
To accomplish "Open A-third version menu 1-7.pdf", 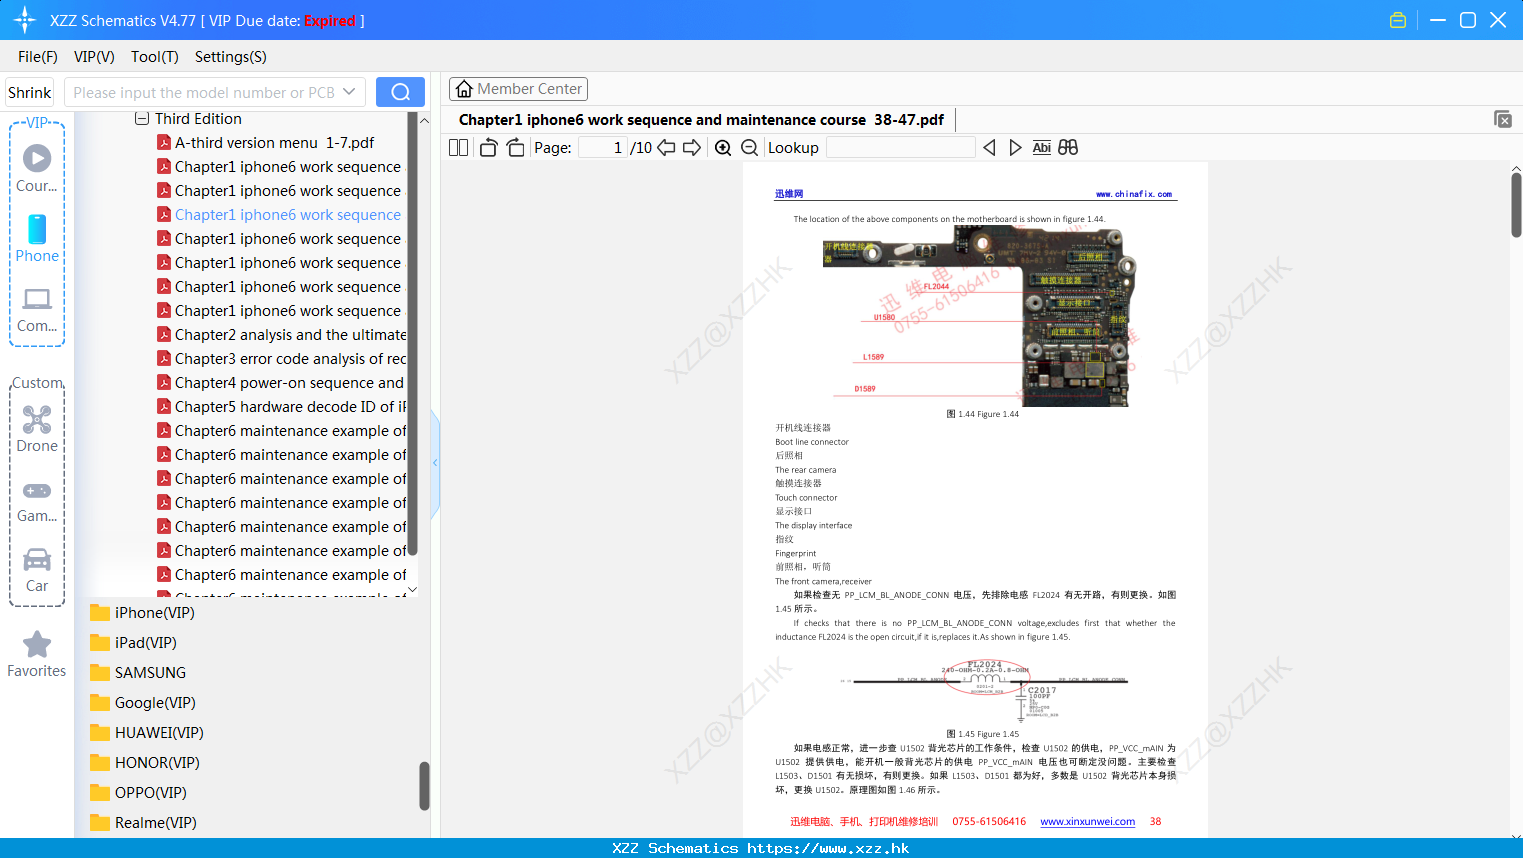I will click(x=274, y=143).
